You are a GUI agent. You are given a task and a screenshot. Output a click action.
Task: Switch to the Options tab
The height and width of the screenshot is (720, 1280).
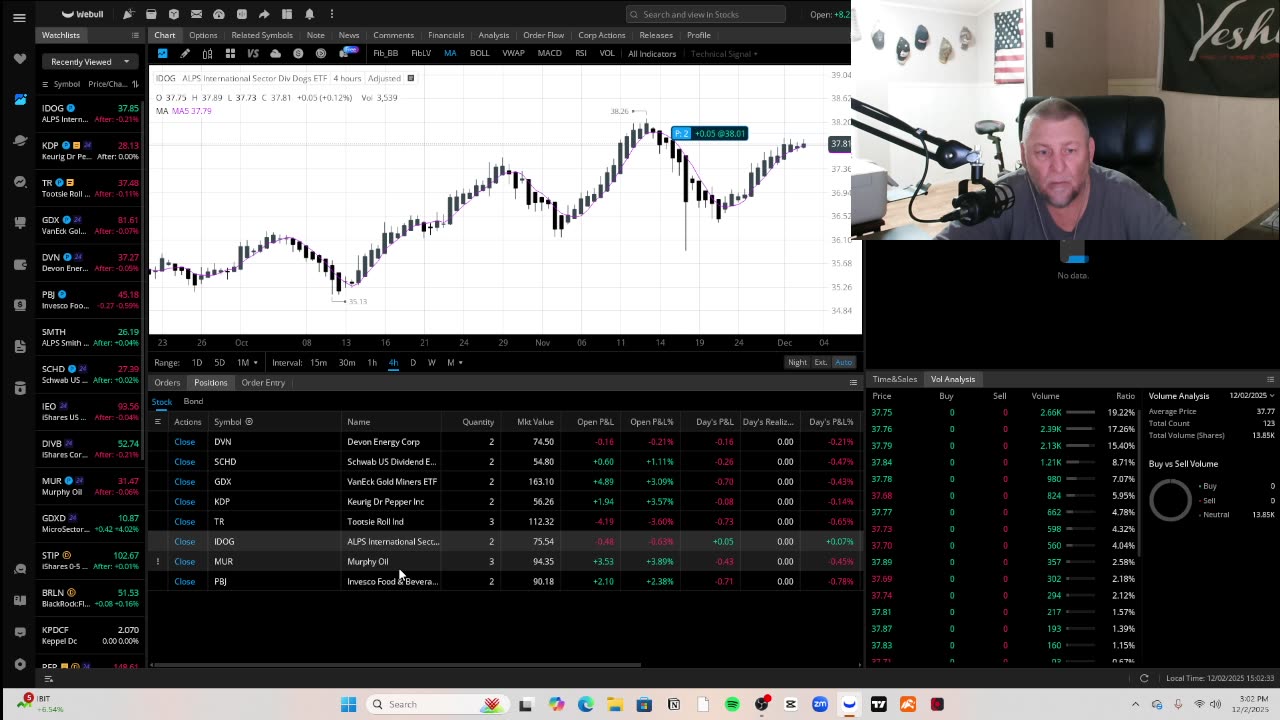[203, 35]
